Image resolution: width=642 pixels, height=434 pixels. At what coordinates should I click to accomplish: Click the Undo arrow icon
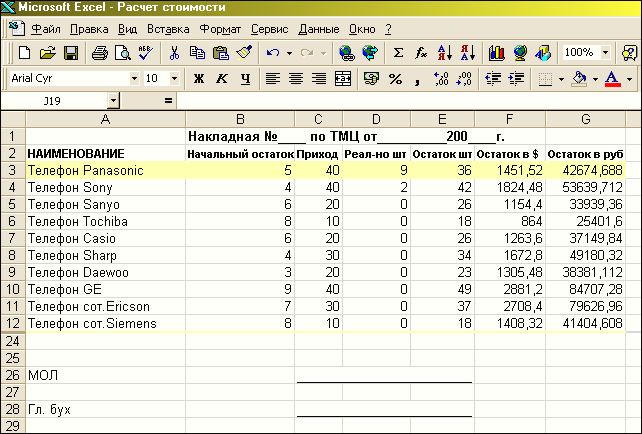273,53
